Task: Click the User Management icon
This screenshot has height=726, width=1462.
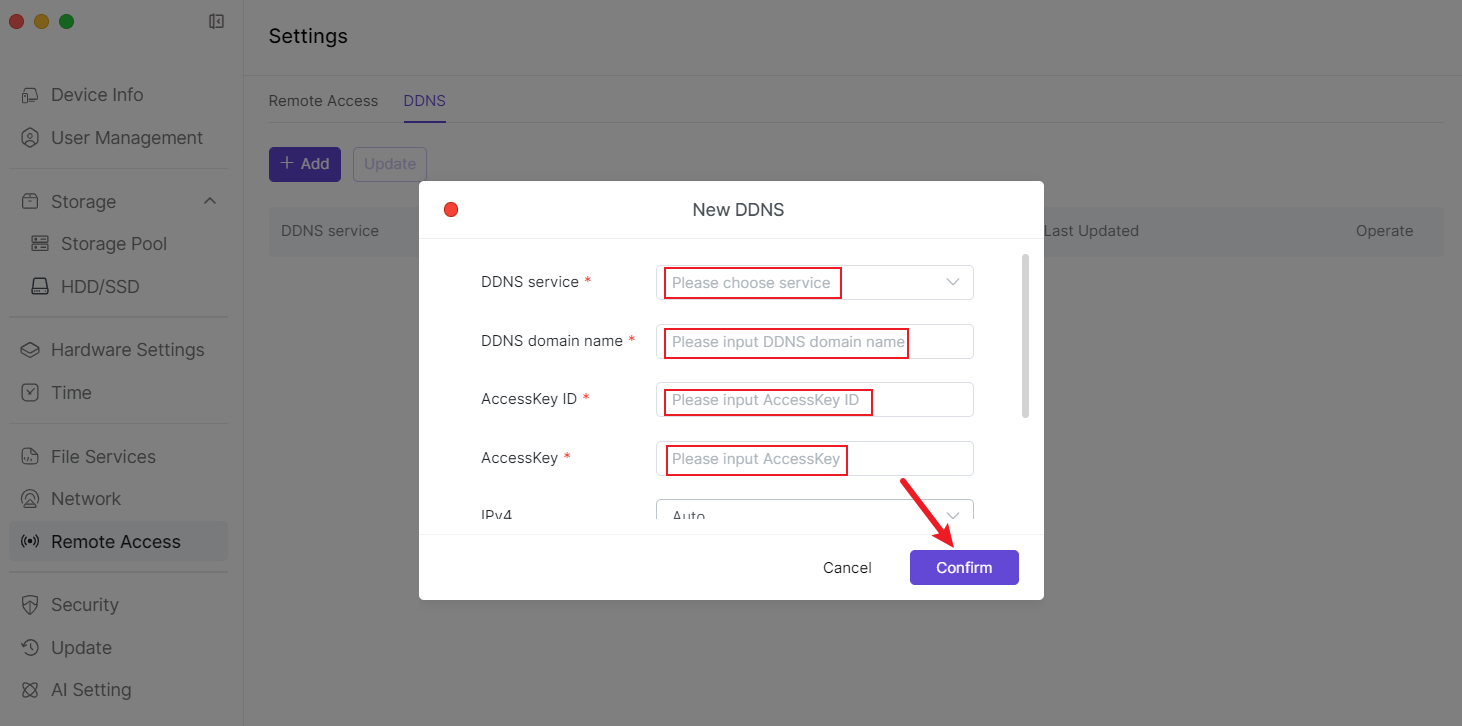Action: (30, 138)
